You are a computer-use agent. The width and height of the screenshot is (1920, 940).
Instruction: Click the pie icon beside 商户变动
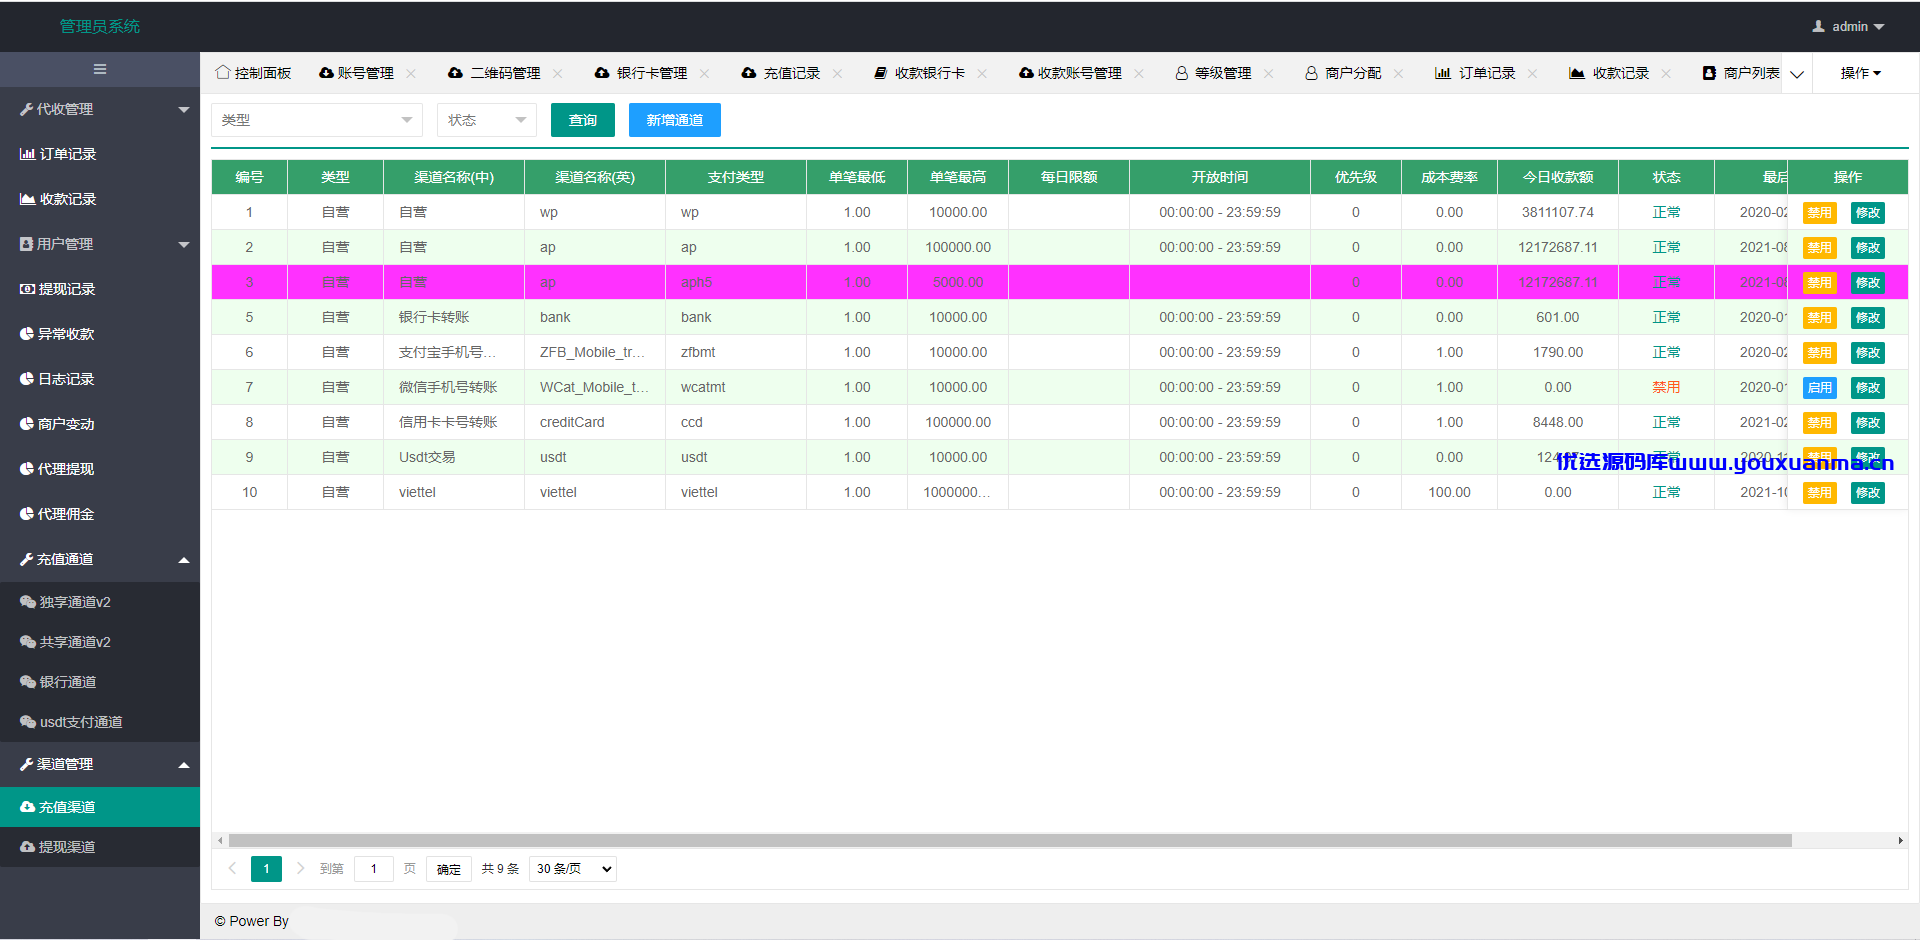point(27,424)
